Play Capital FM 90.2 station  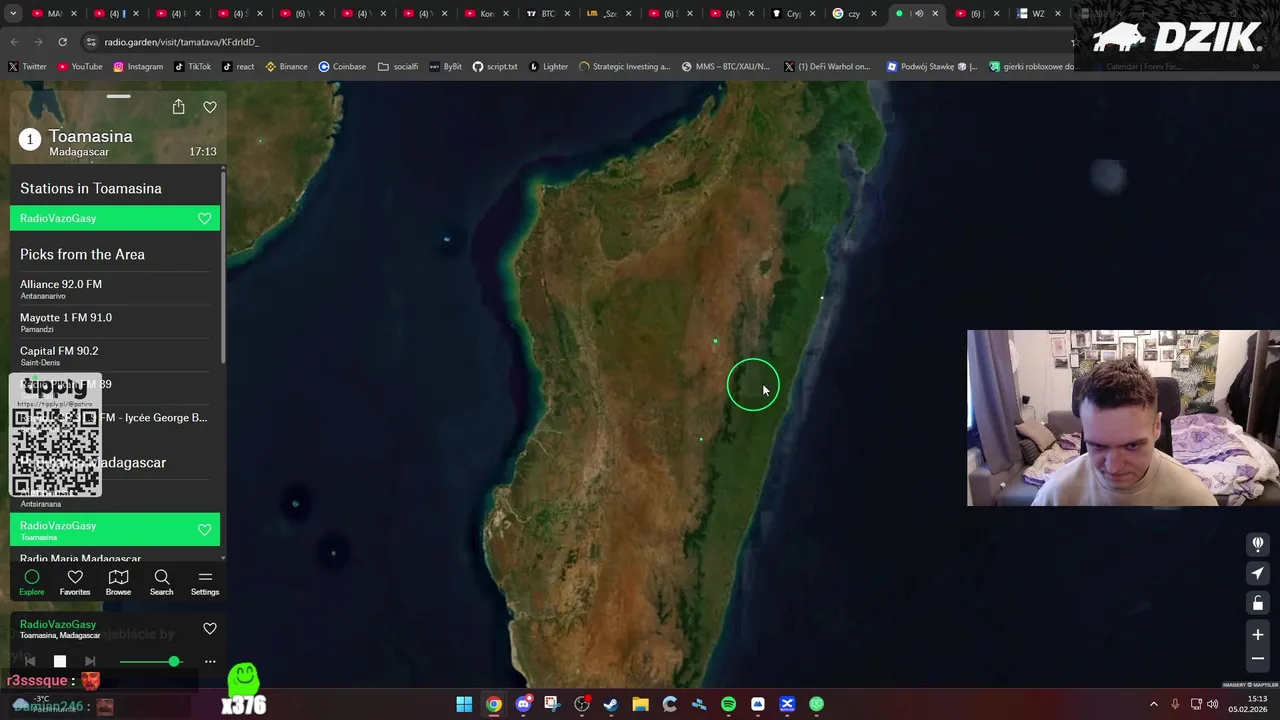pyautogui.click(x=115, y=356)
